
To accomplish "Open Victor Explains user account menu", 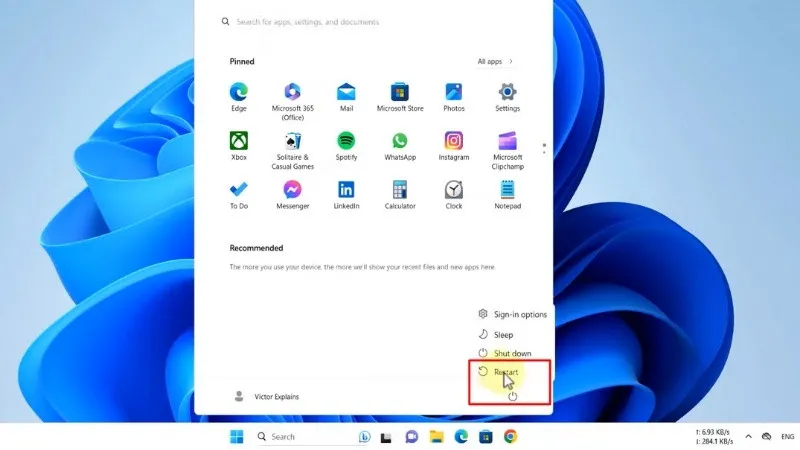I will [x=266, y=396].
